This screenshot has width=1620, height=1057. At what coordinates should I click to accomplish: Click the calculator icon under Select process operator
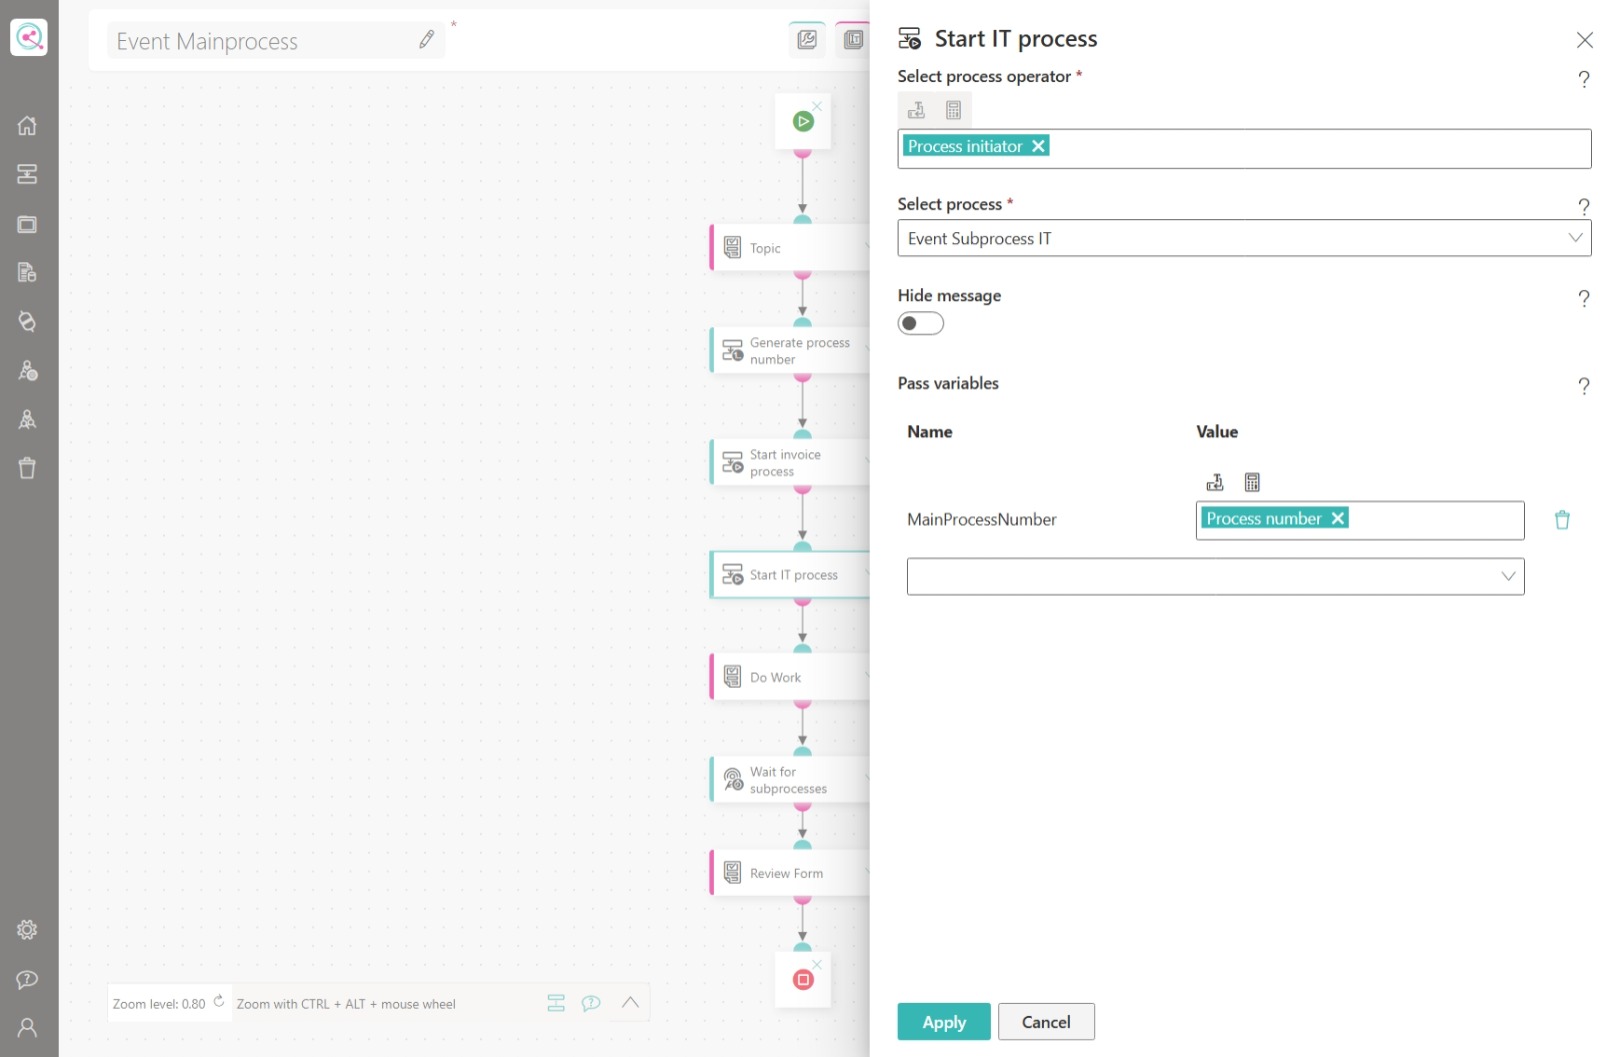click(x=954, y=110)
